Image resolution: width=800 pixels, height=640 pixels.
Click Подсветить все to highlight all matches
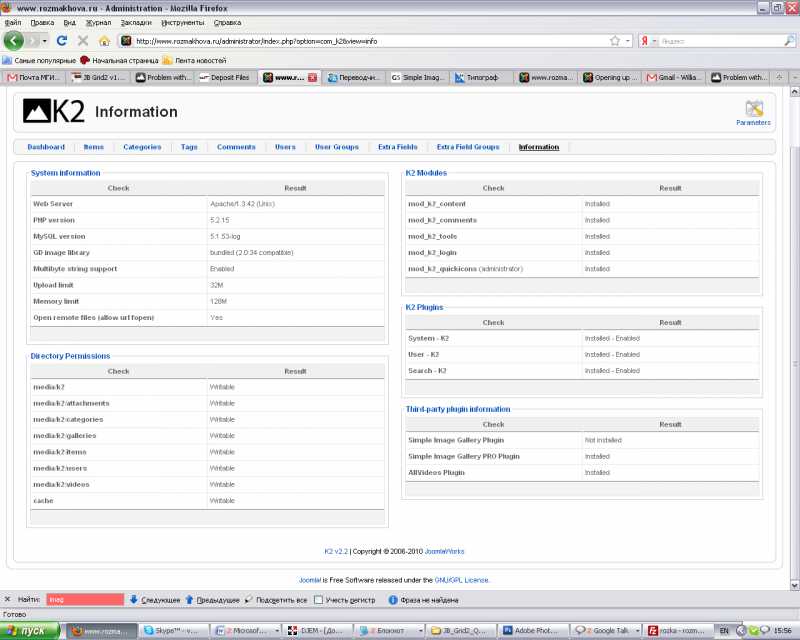(276, 600)
